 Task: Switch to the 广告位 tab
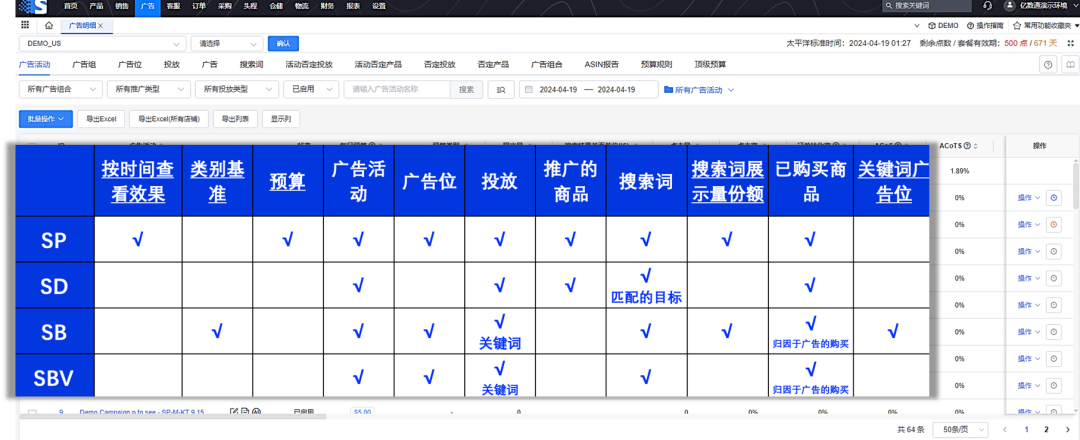129,65
